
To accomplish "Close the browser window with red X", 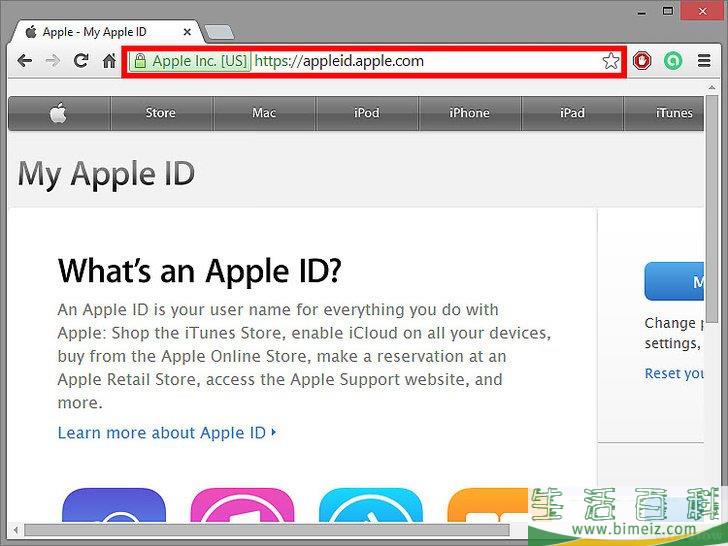I will point(703,11).
